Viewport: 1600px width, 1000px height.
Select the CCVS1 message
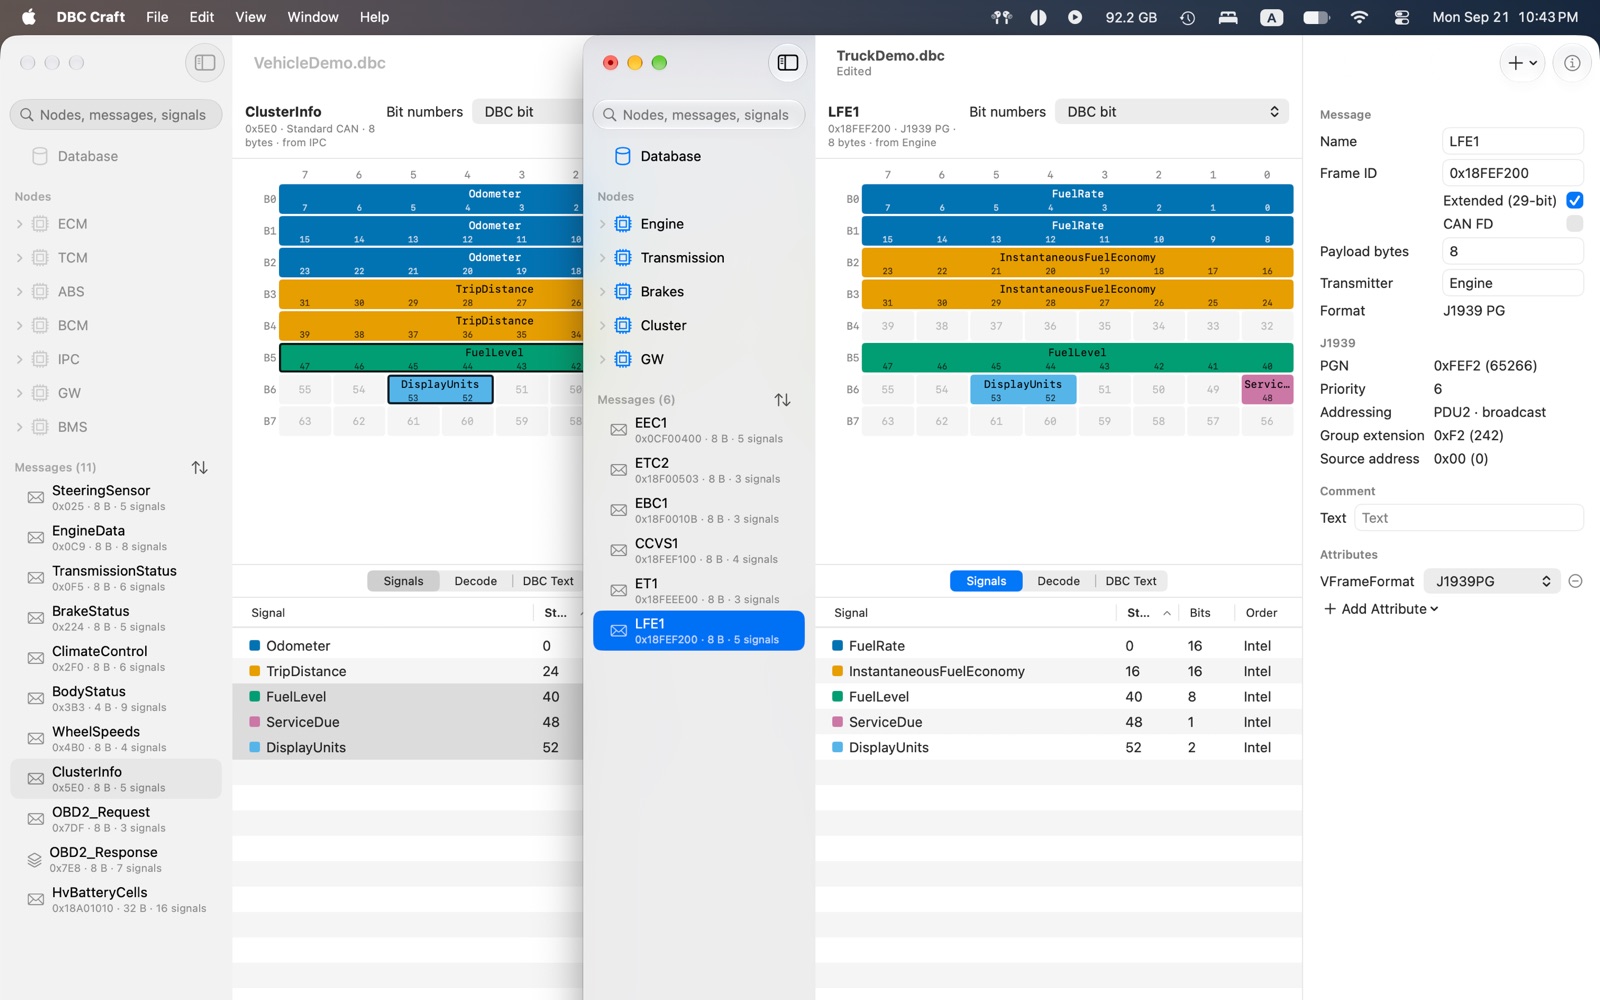tap(699, 550)
